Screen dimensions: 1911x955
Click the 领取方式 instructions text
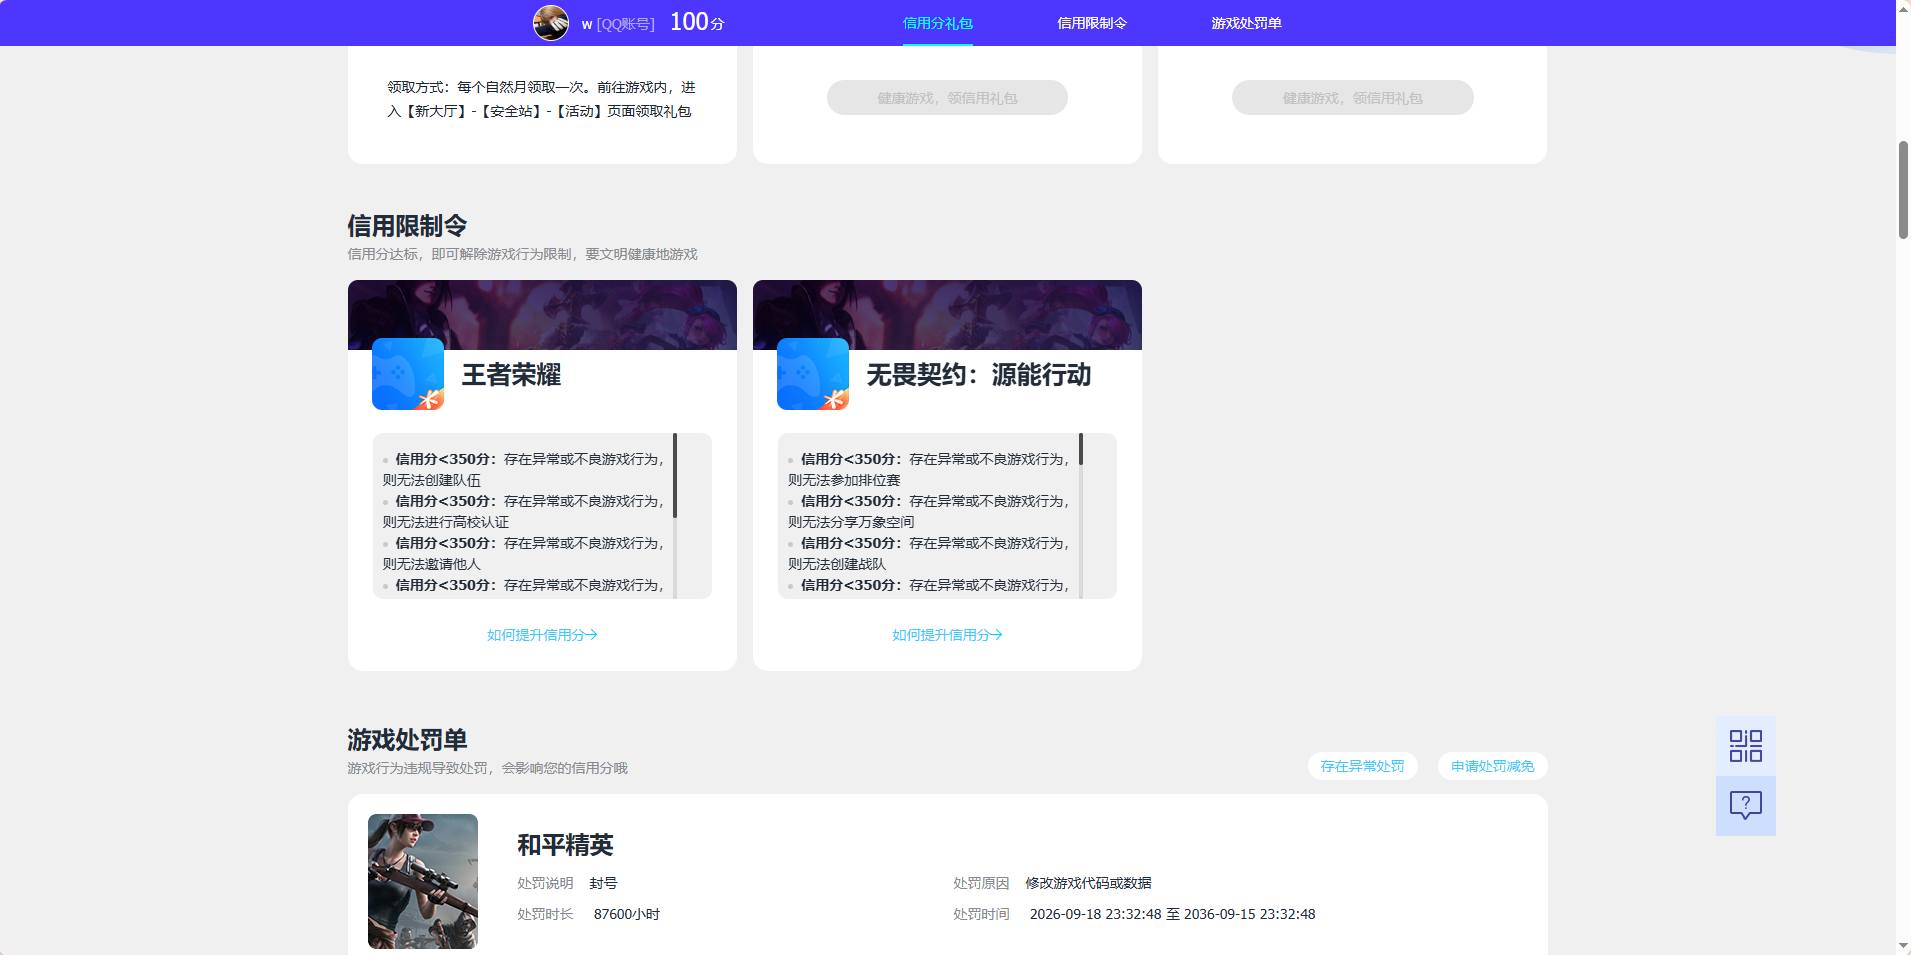pos(541,99)
